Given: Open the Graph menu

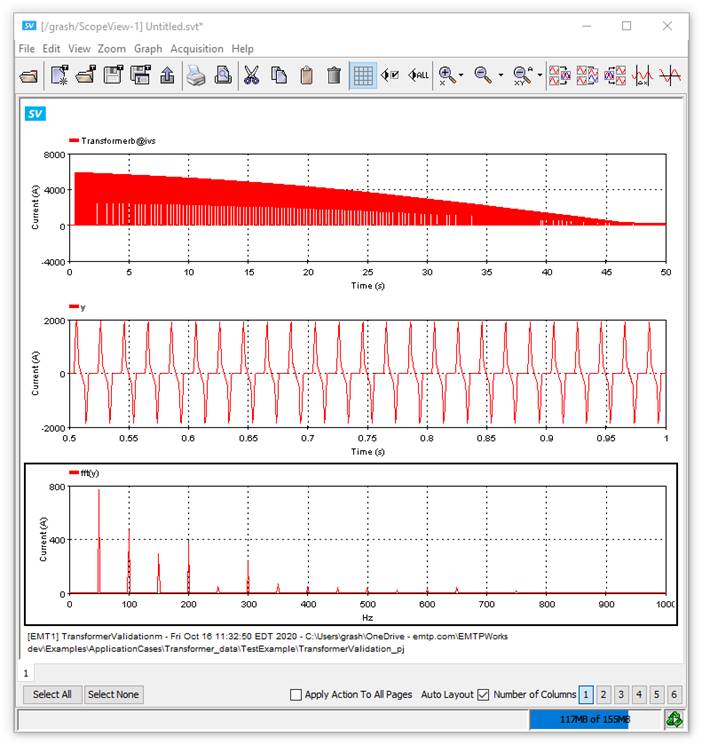Looking at the screenshot, I should pos(148,48).
